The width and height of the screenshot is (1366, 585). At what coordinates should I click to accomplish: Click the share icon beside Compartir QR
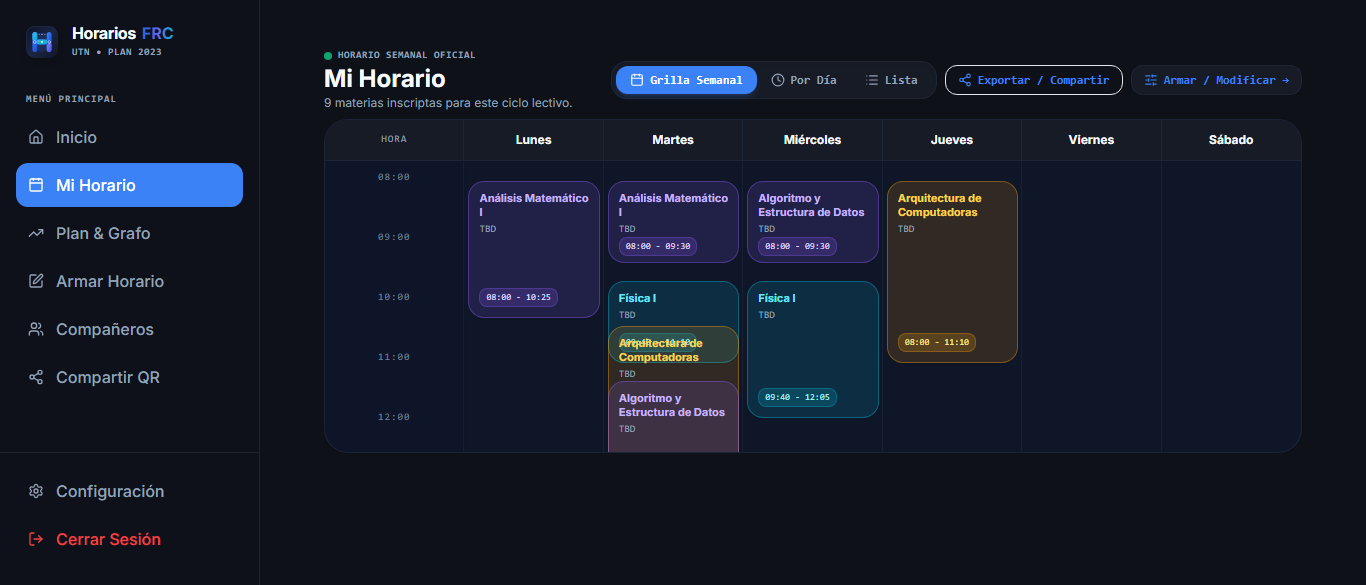[x=36, y=377]
